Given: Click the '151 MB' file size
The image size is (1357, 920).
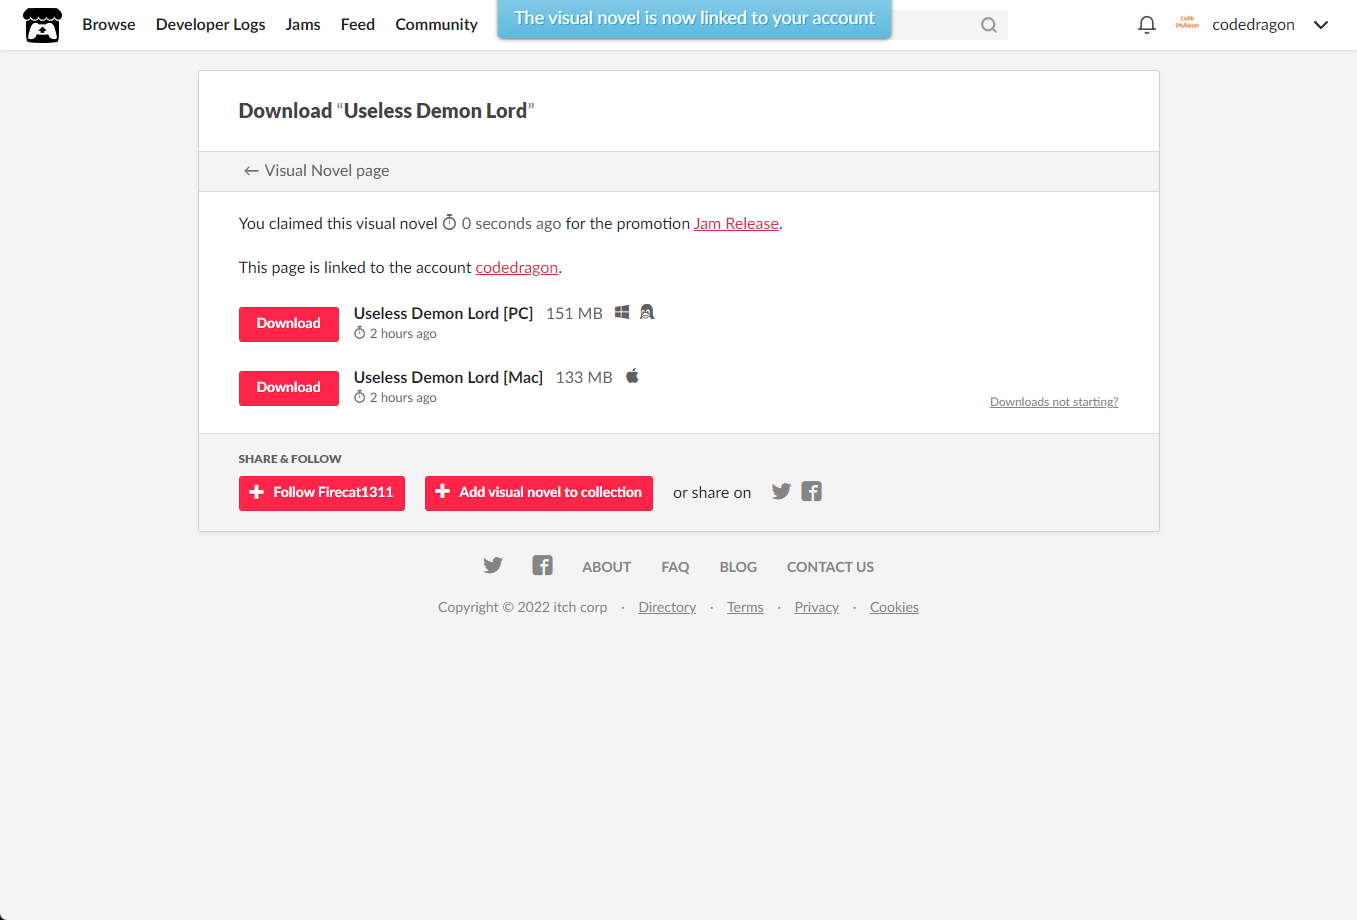Looking at the screenshot, I should tap(574, 313).
